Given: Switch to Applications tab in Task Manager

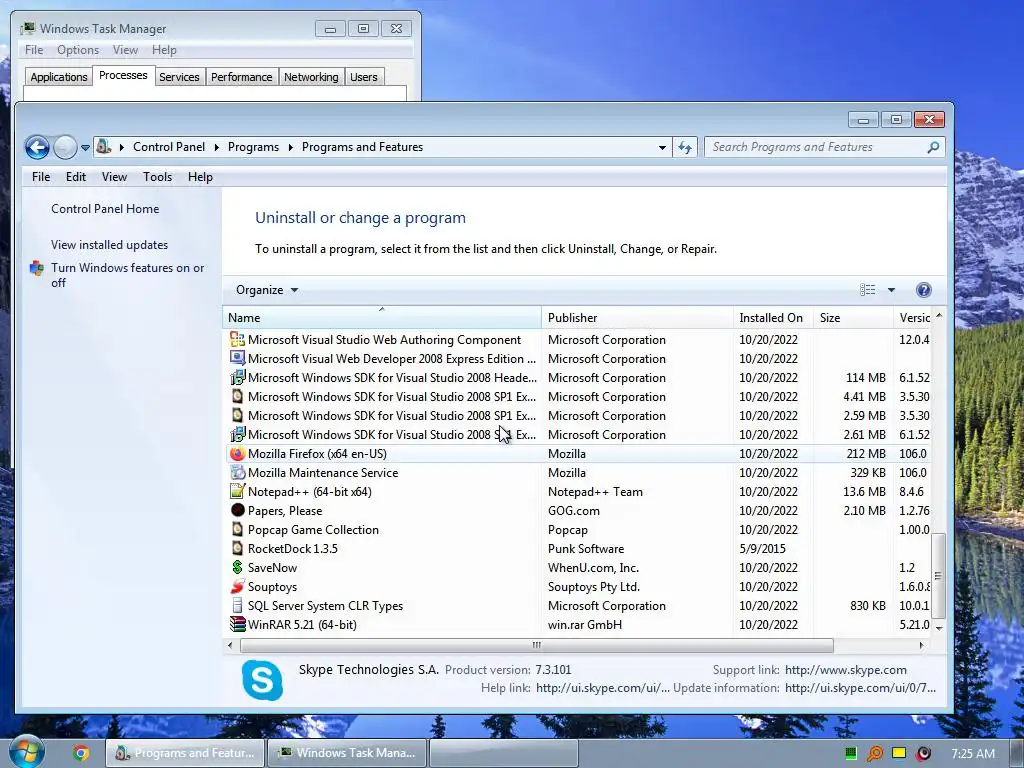Looking at the screenshot, I should pos(59,77).
